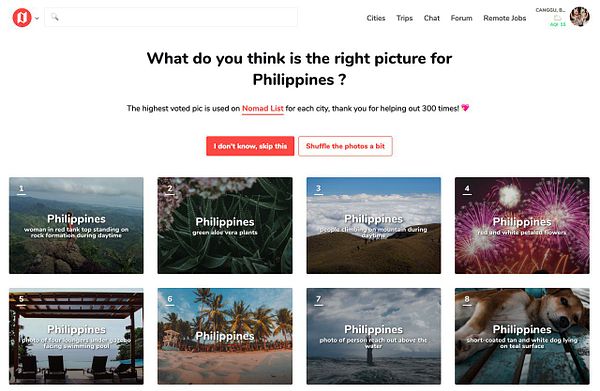The width and height of the screenshot is (600, 391).
Task: Click 'Shuffle the photos a bit'
Action: tap(345, 146)
